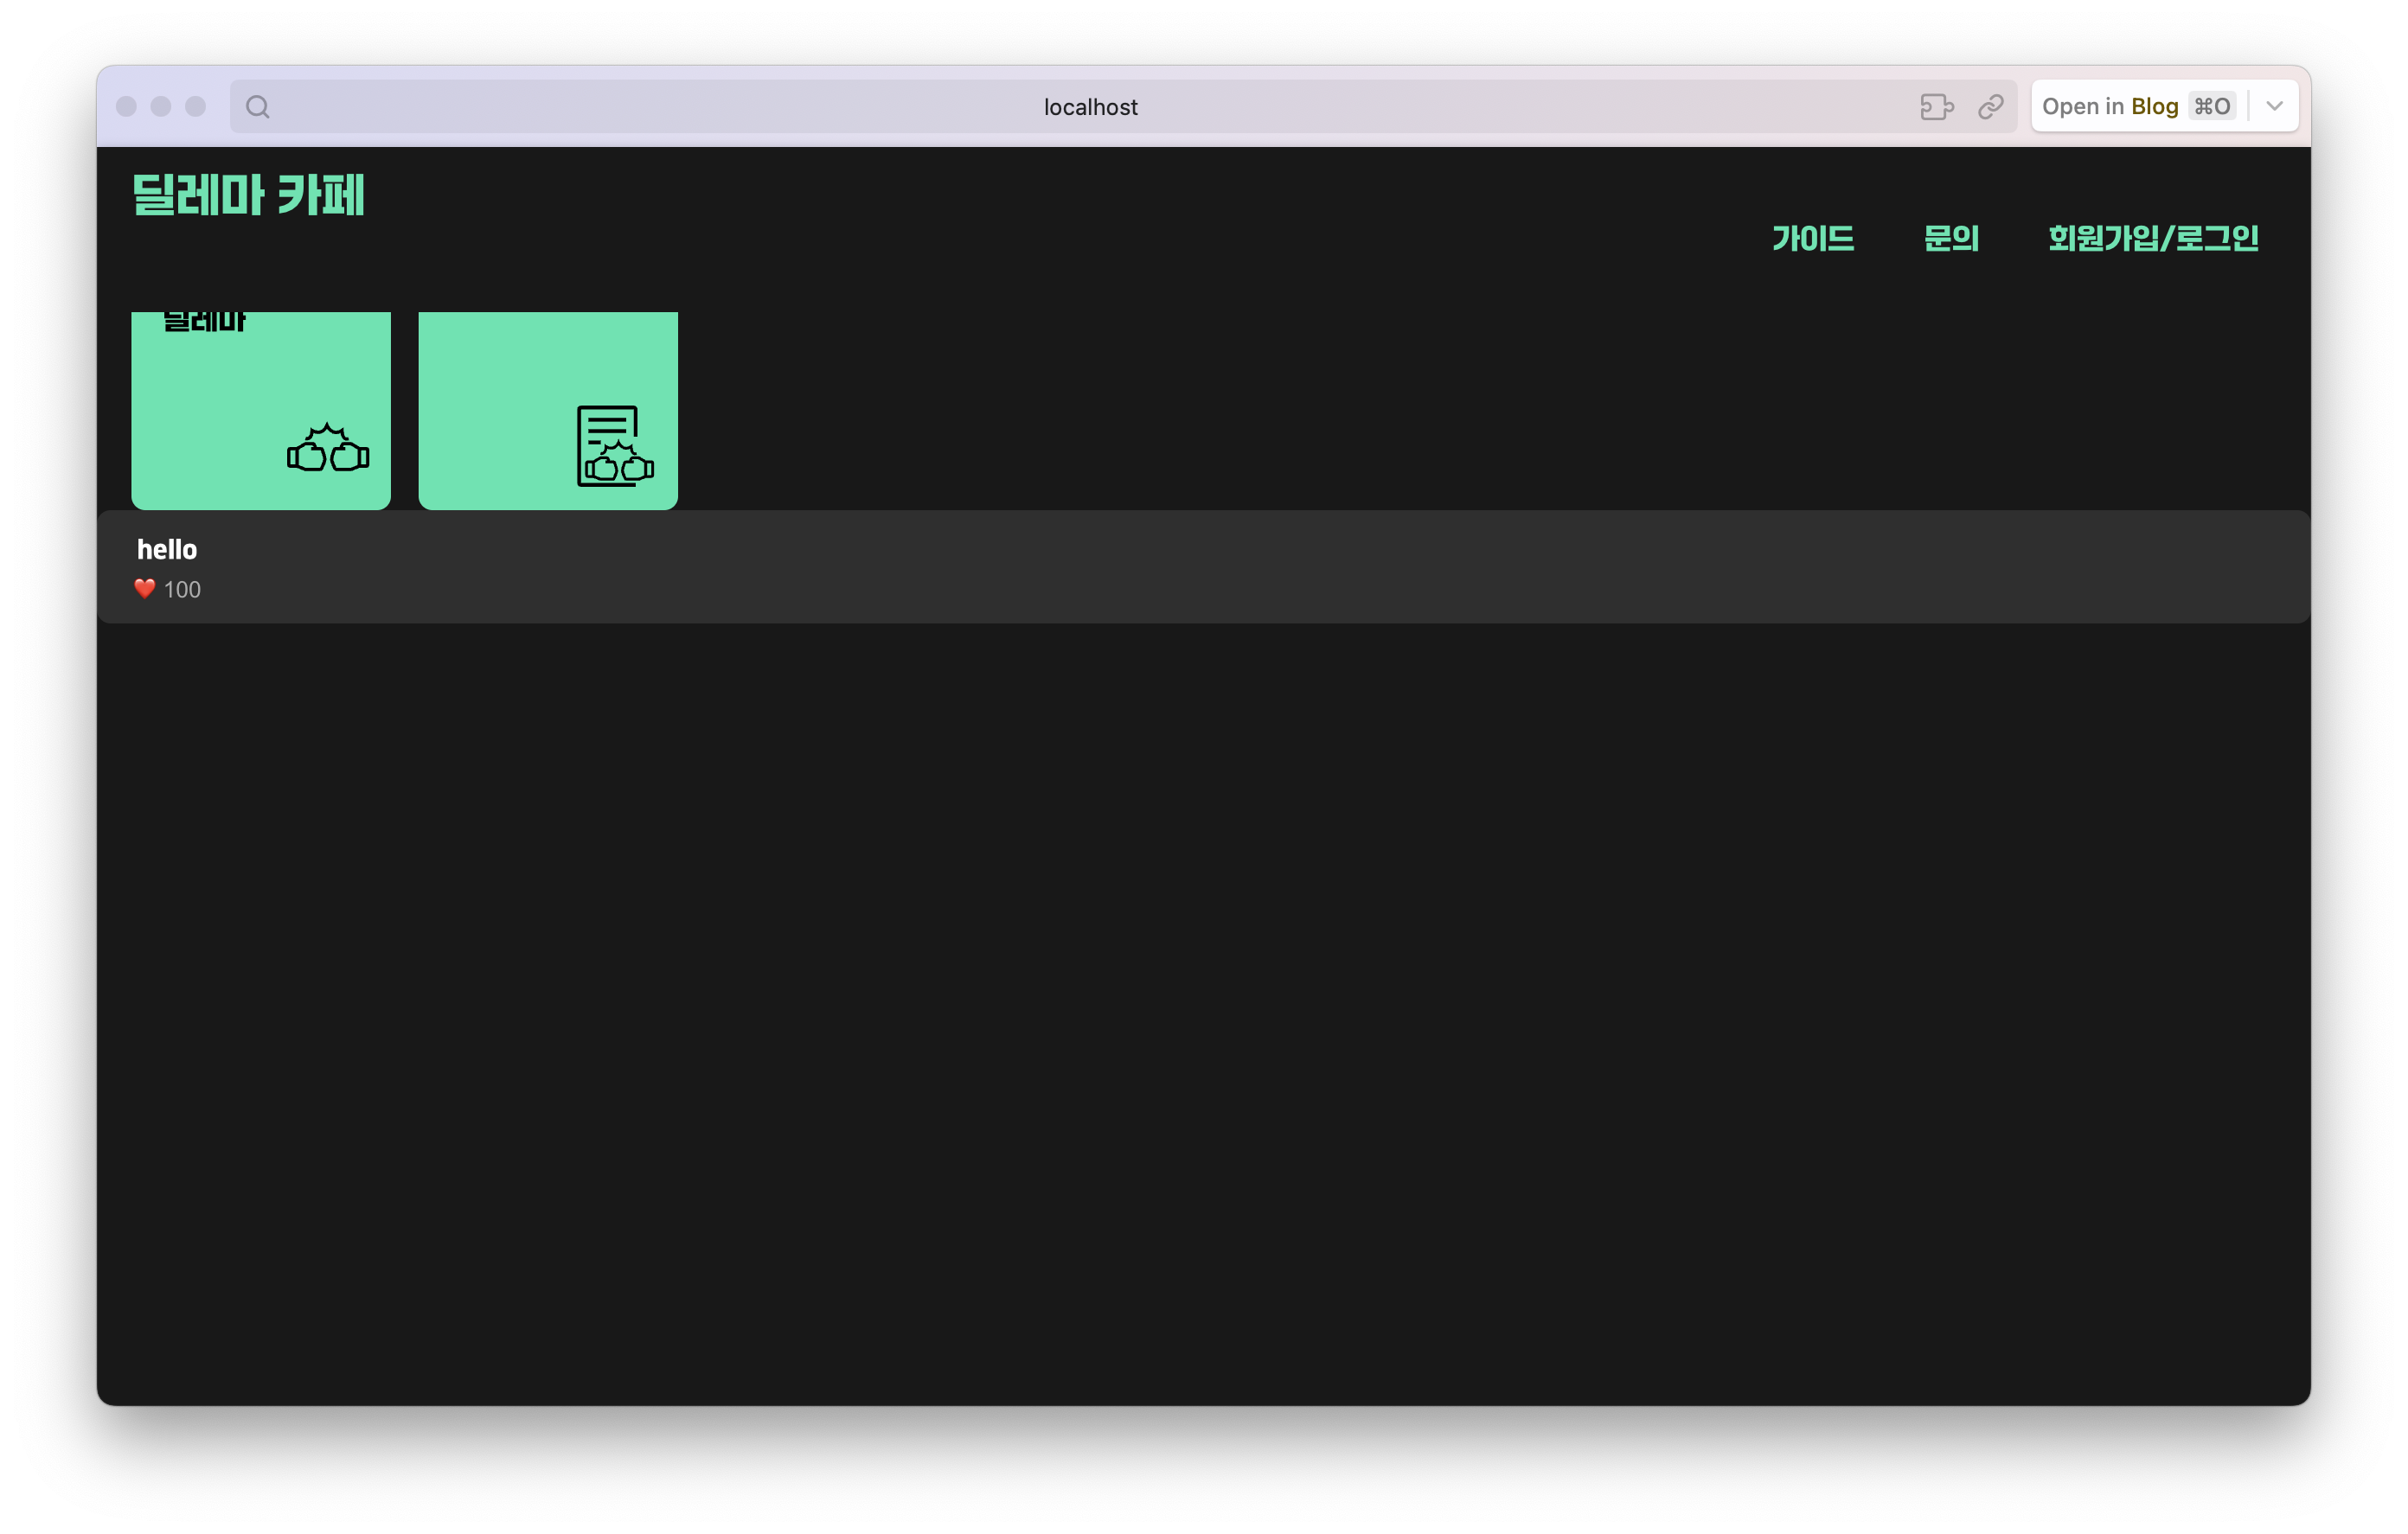Open the hello post title
The image size is (2408, 1534).
pos(167,549)
